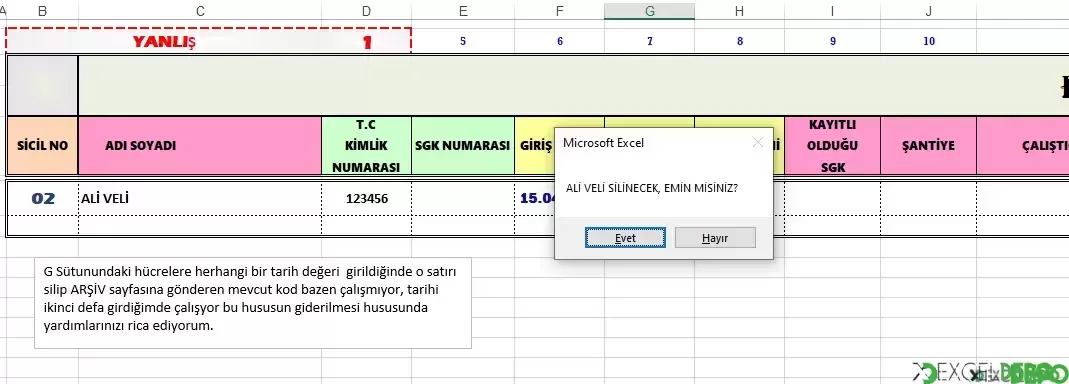Select column F header
This screenshot has width=1069, height=384.
560,11
